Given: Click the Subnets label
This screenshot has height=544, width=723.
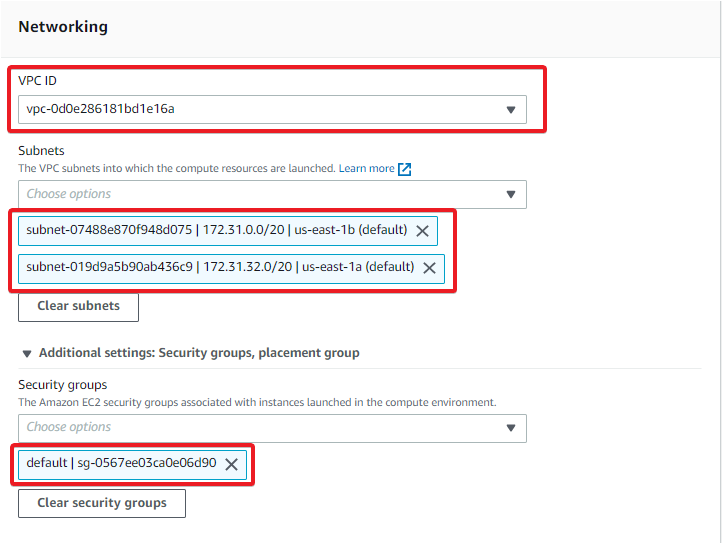Looking at the screenshot, I should click(x=41, y=151).
